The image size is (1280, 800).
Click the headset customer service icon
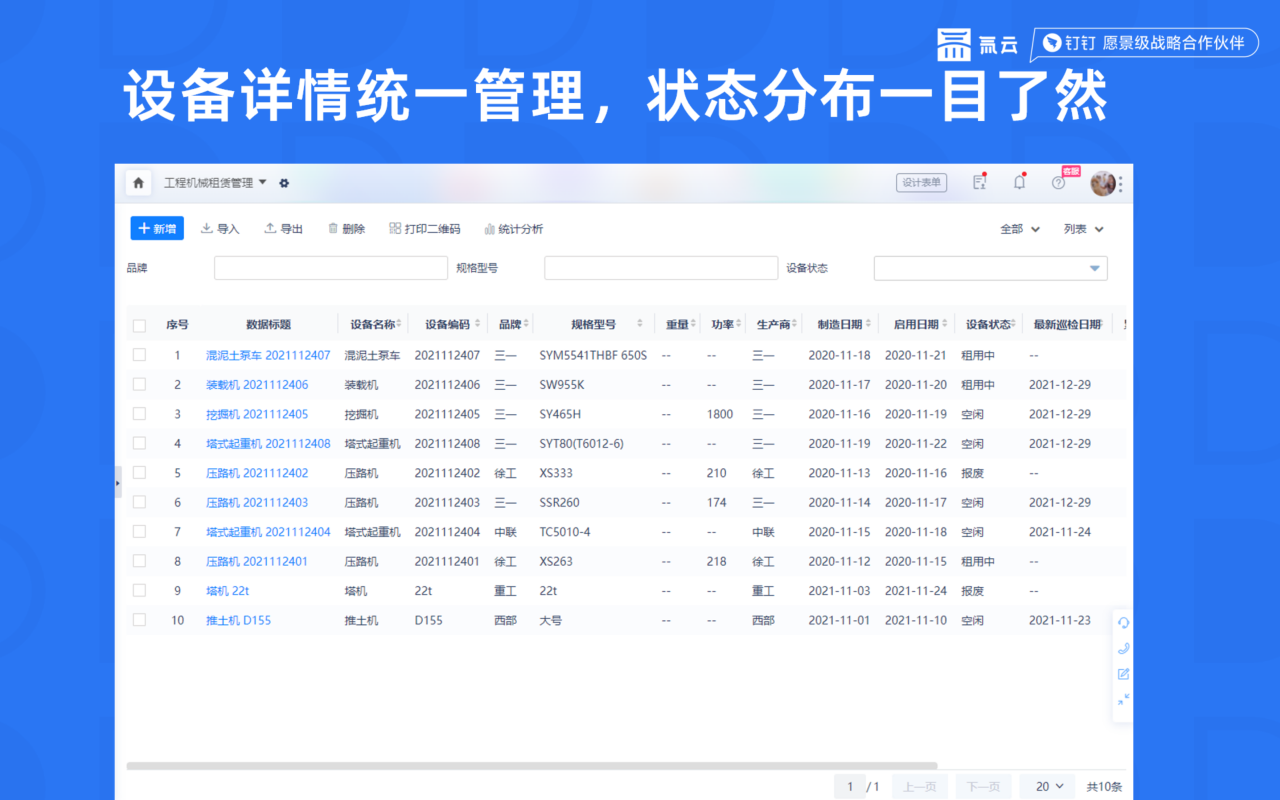(1123, 622)
